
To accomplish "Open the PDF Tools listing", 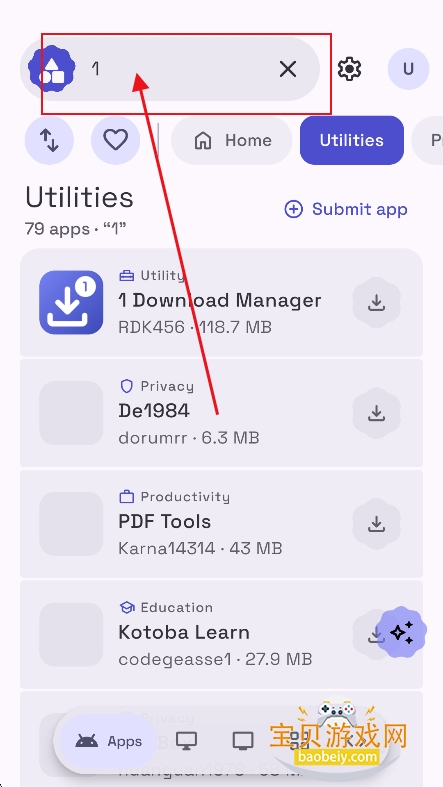I will pos(221,523).
